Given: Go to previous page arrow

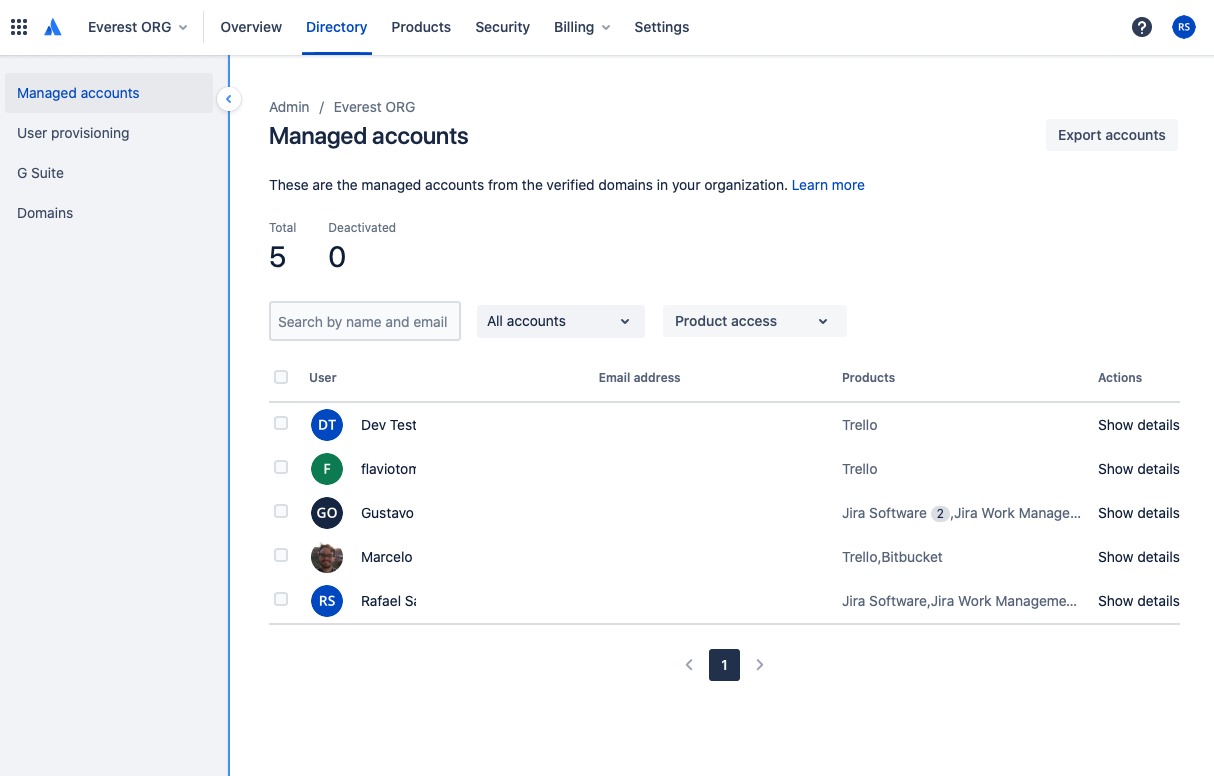Looking at the screenshot, I should [x=689, y=665].
